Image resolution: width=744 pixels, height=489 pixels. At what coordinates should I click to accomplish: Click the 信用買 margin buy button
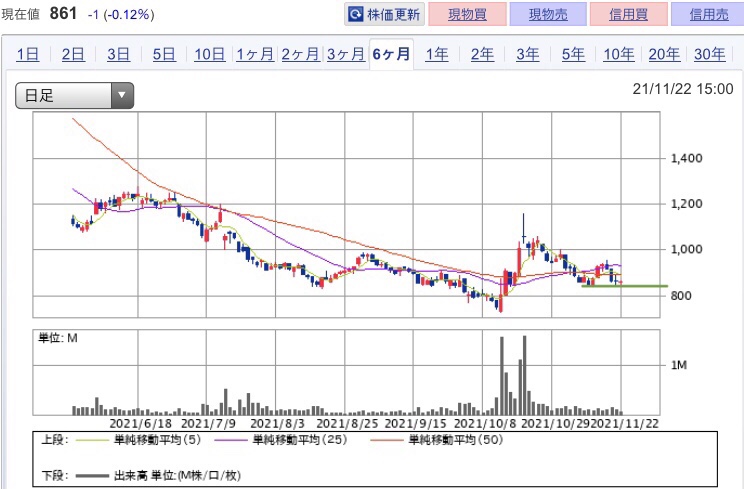point(629,14)
